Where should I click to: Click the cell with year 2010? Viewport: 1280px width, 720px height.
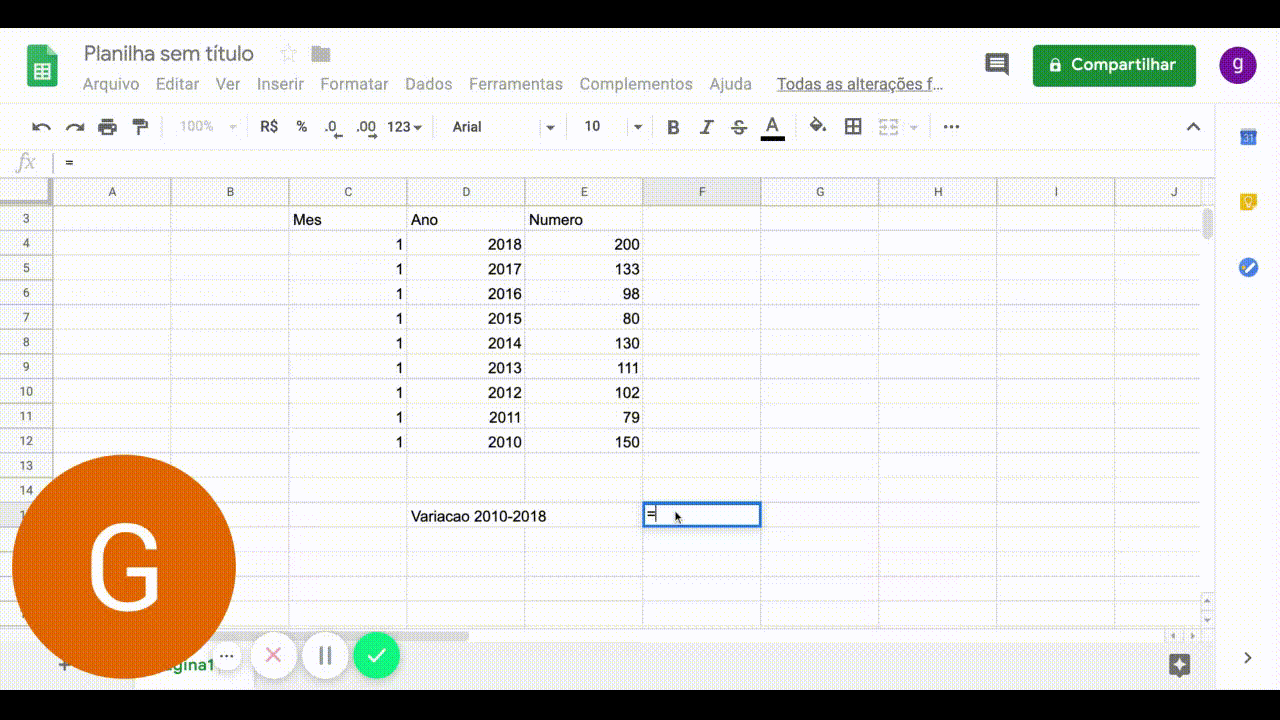(x=466, y=442)
